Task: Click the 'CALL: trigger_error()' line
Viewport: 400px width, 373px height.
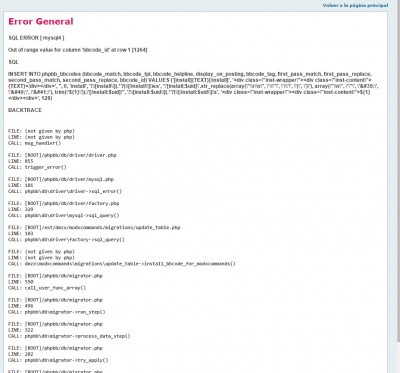Action: 37,167
